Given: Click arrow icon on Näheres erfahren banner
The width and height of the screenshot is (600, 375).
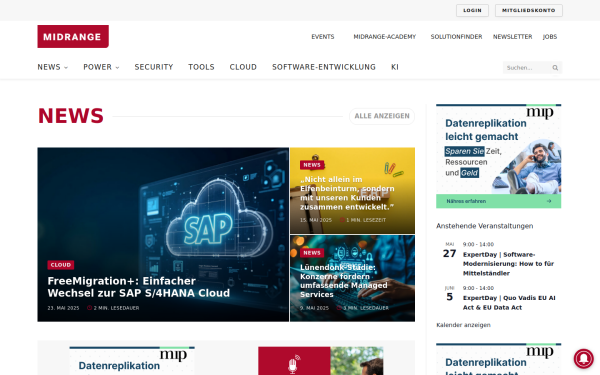Looking at the screenshot, I should tap(549, 201).
